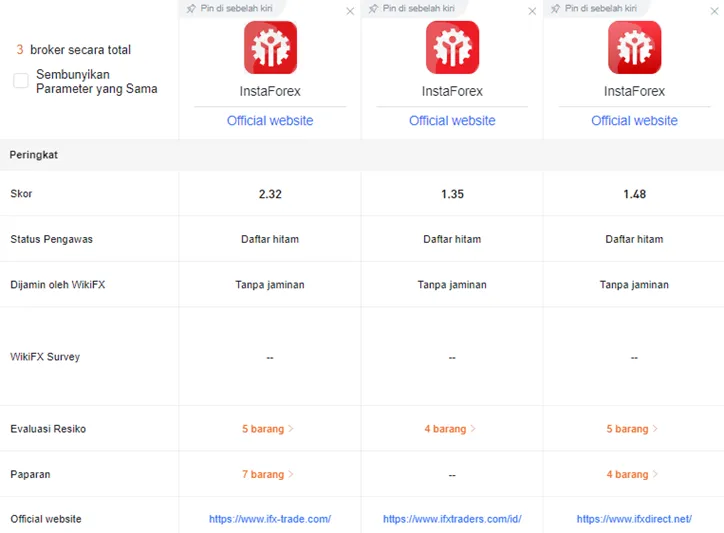The width and height of the screenshot is (724, 533).
Task: Expand 4 barang risk evaluation in 1.35-score column
Action: point(450,429)
